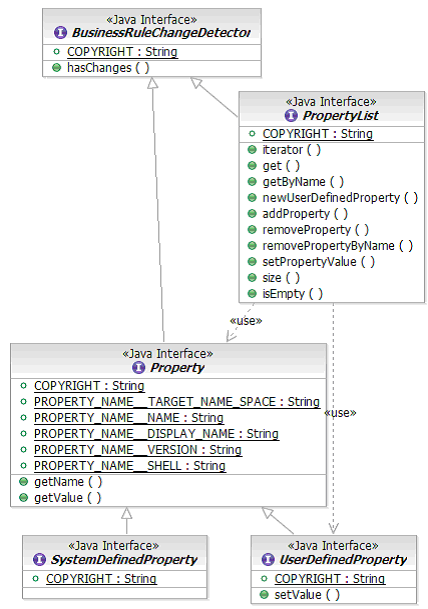428x609 pixels.
Task: Click the «use» label right of Property
Action: [341, 412]
